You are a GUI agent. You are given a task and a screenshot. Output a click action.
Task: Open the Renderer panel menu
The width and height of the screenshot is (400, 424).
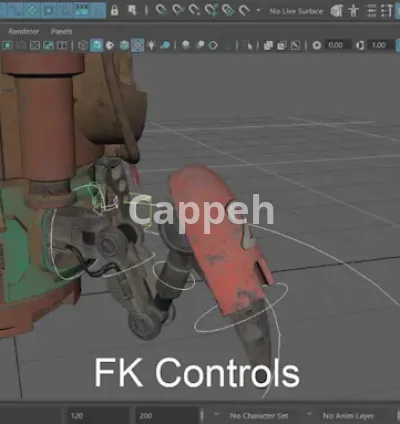[24, 31]
